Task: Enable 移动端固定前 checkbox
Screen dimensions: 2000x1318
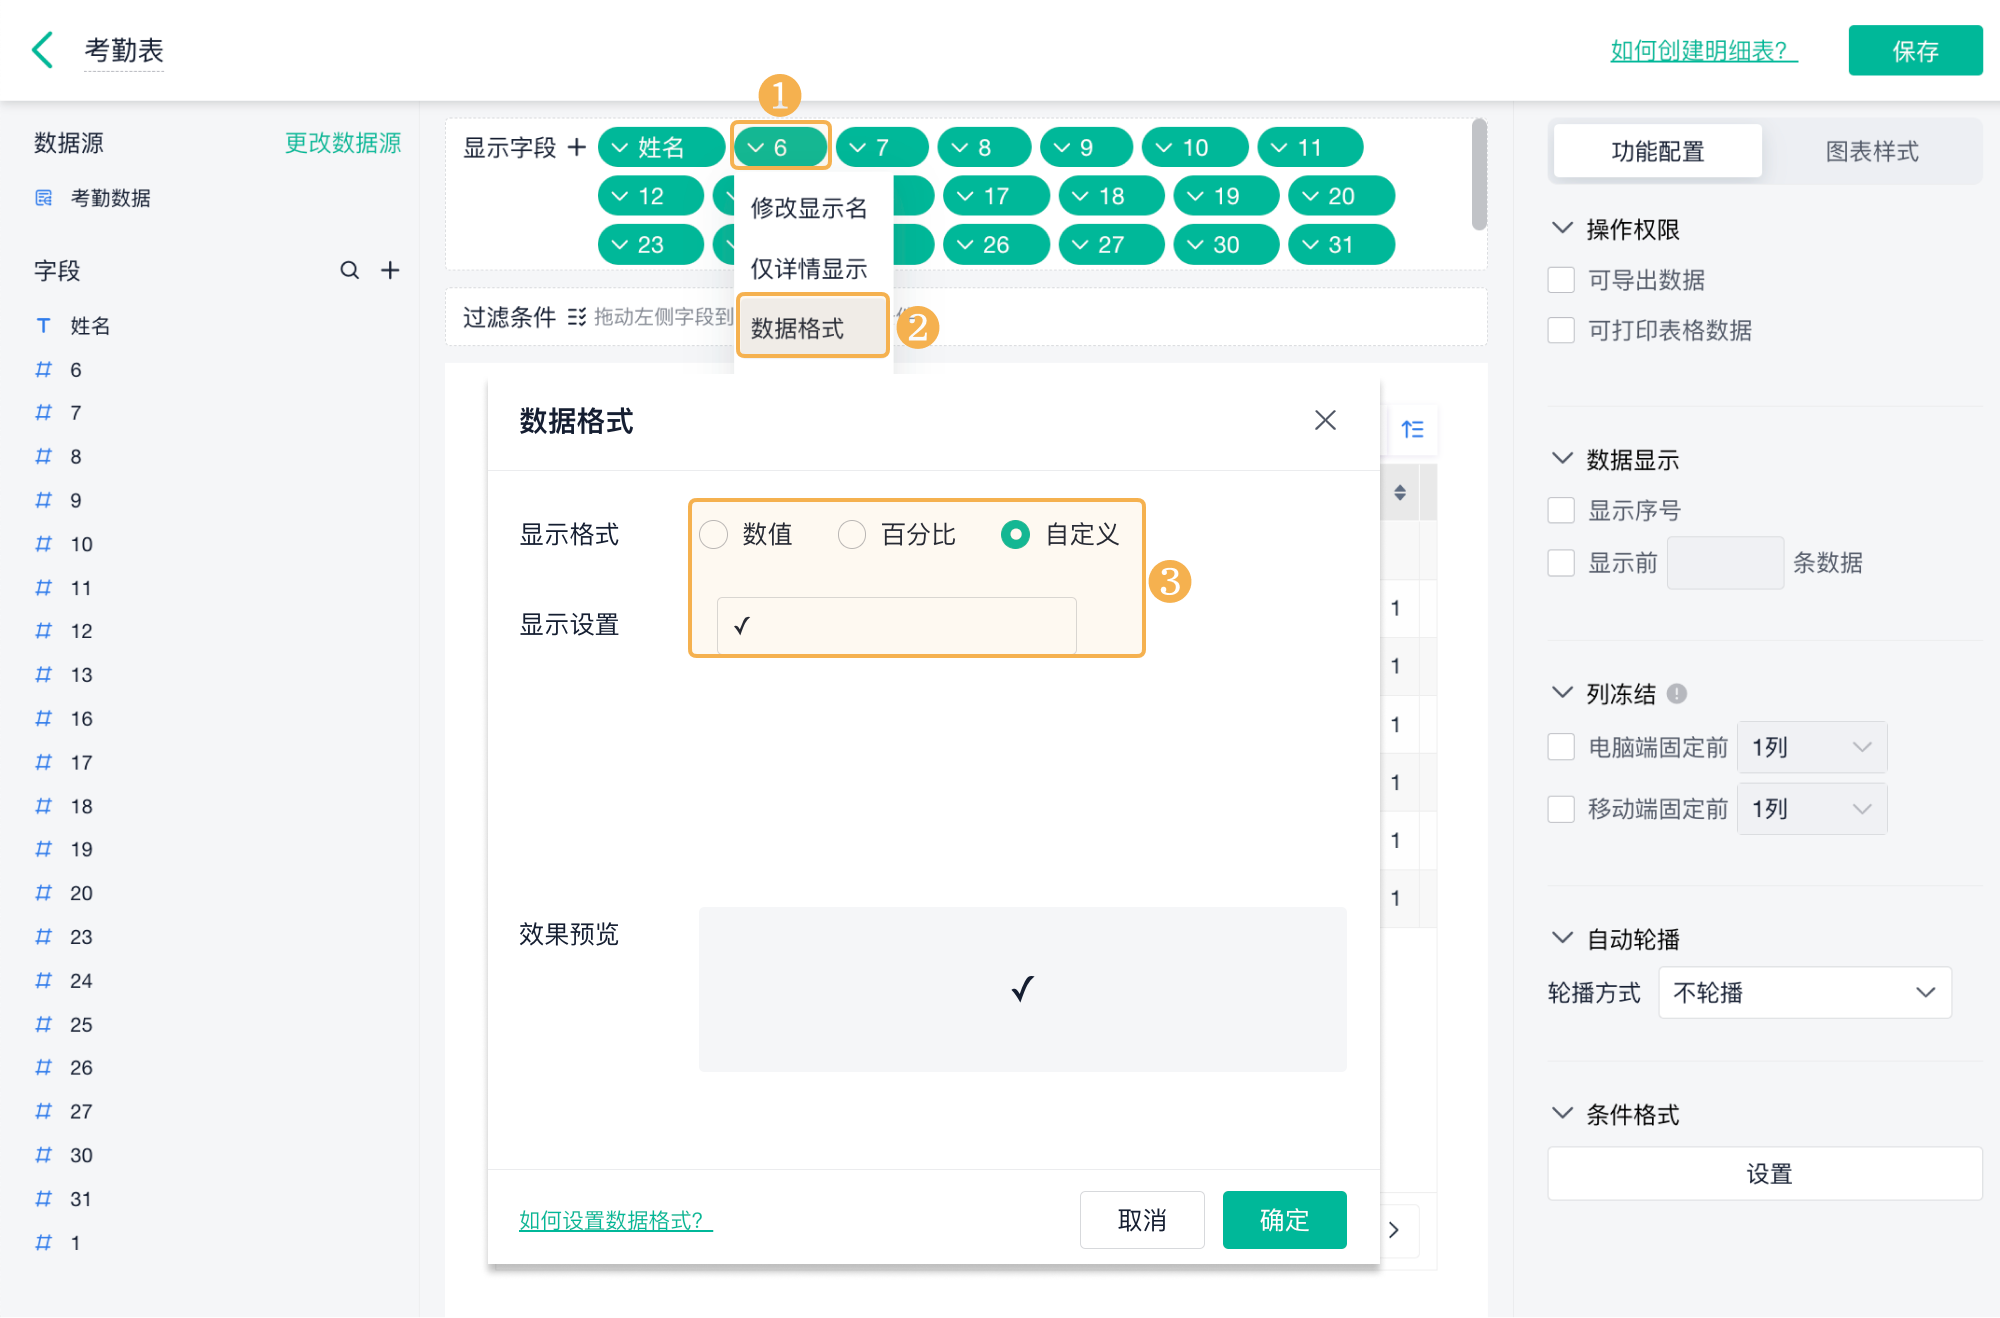Action: tap(1561, 808)
